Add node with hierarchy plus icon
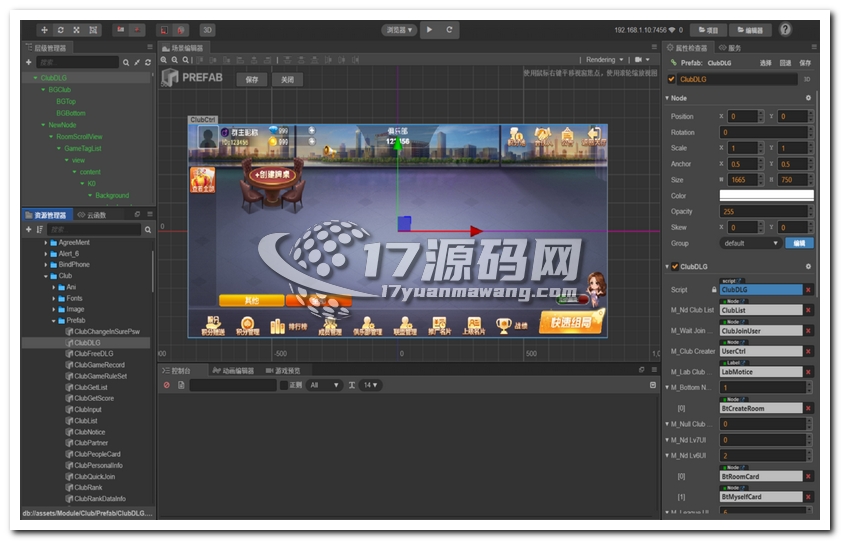The width and height of the screenshot is (841, 541). tap(28, 62)
